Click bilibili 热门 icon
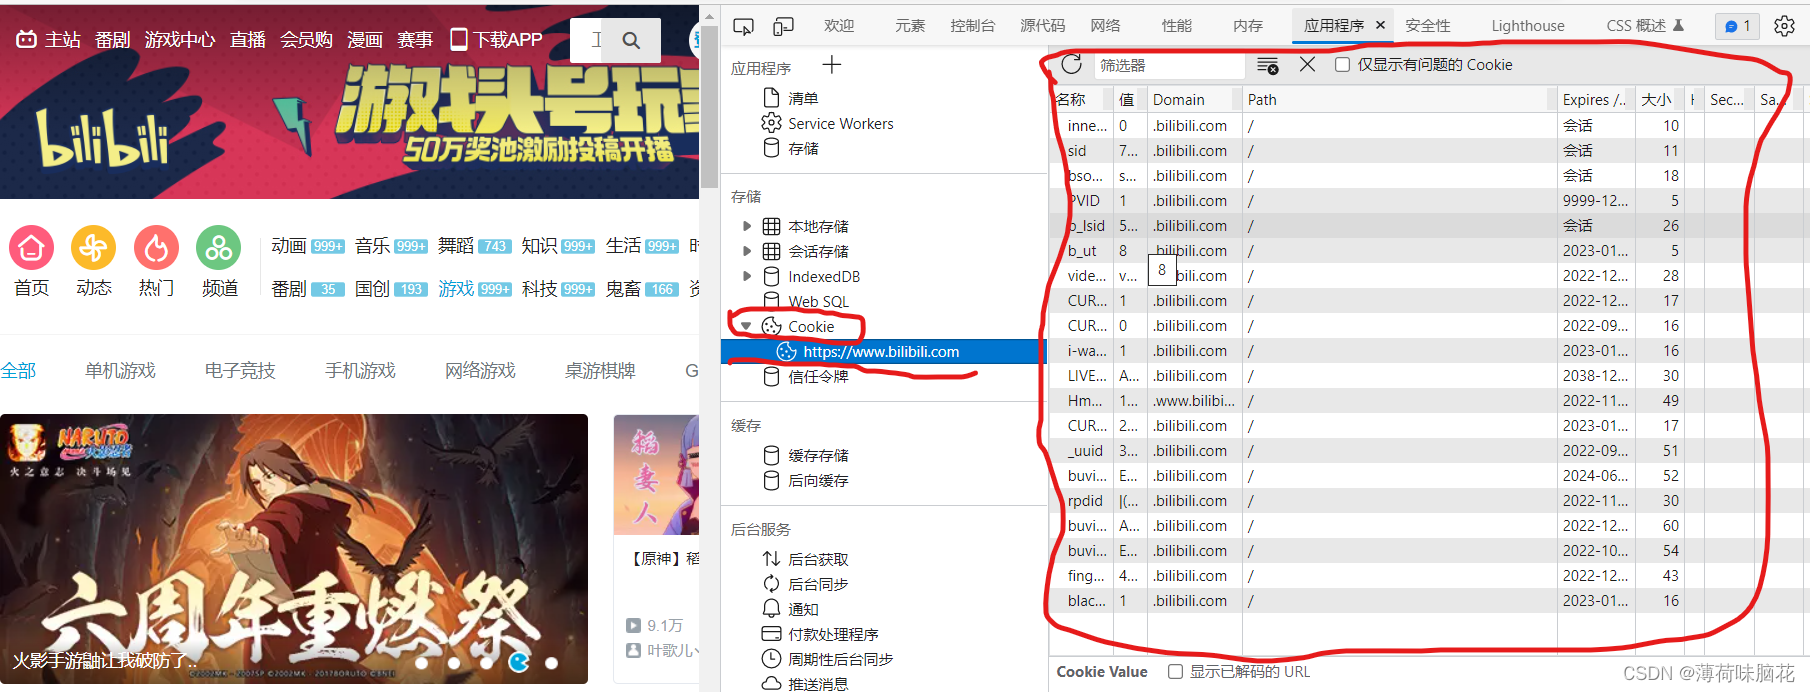Viewport: 1810px width, 692px height. coord(156,248)
